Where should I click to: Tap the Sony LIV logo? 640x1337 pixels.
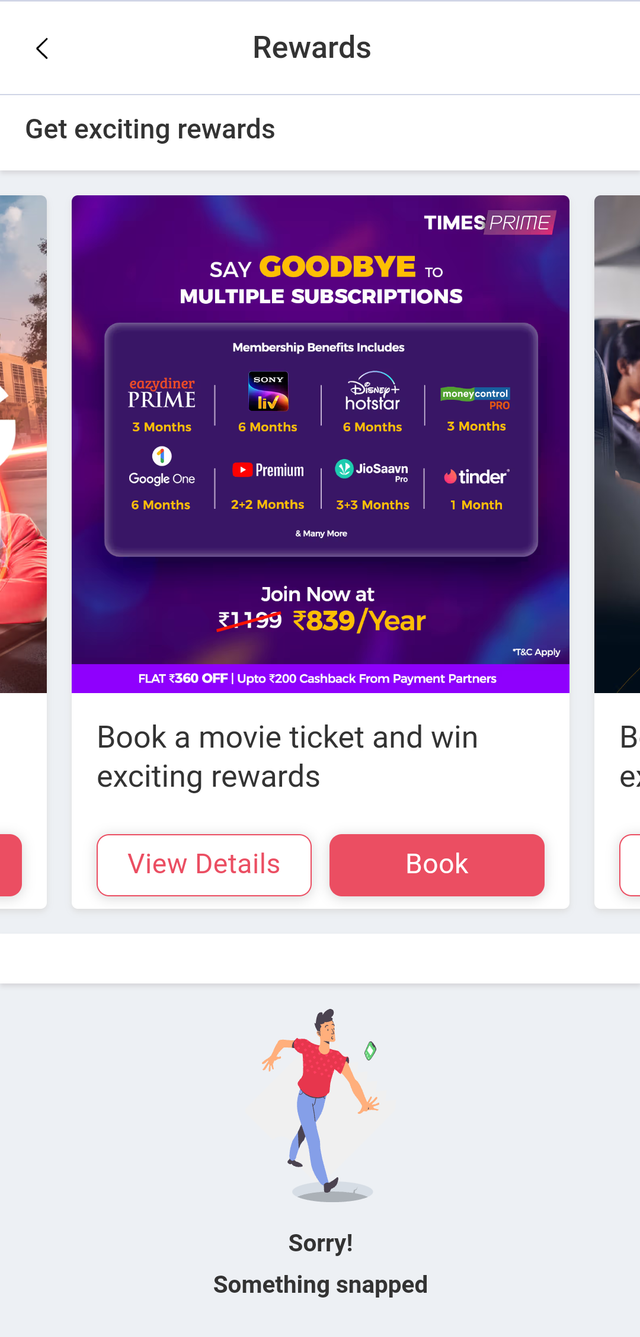click(268, 392)
